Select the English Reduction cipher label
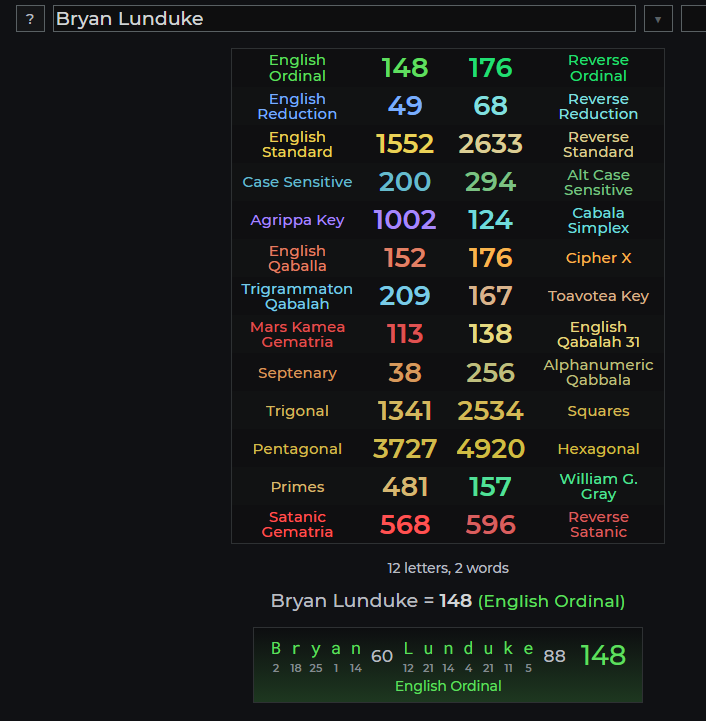Viewport: 706px width, 721px height. point(297,106)
